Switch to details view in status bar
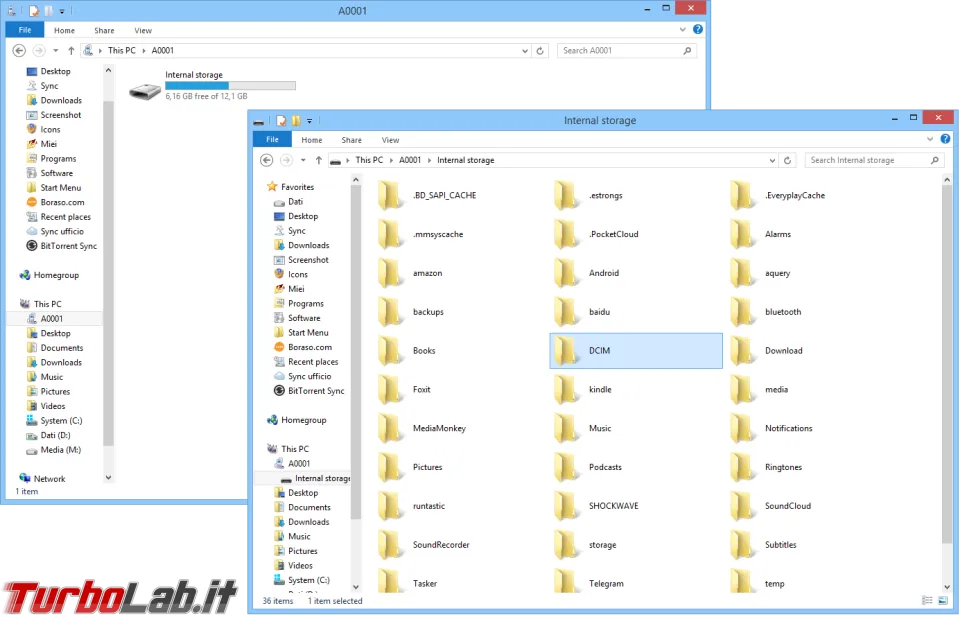 tap(928, 601)
